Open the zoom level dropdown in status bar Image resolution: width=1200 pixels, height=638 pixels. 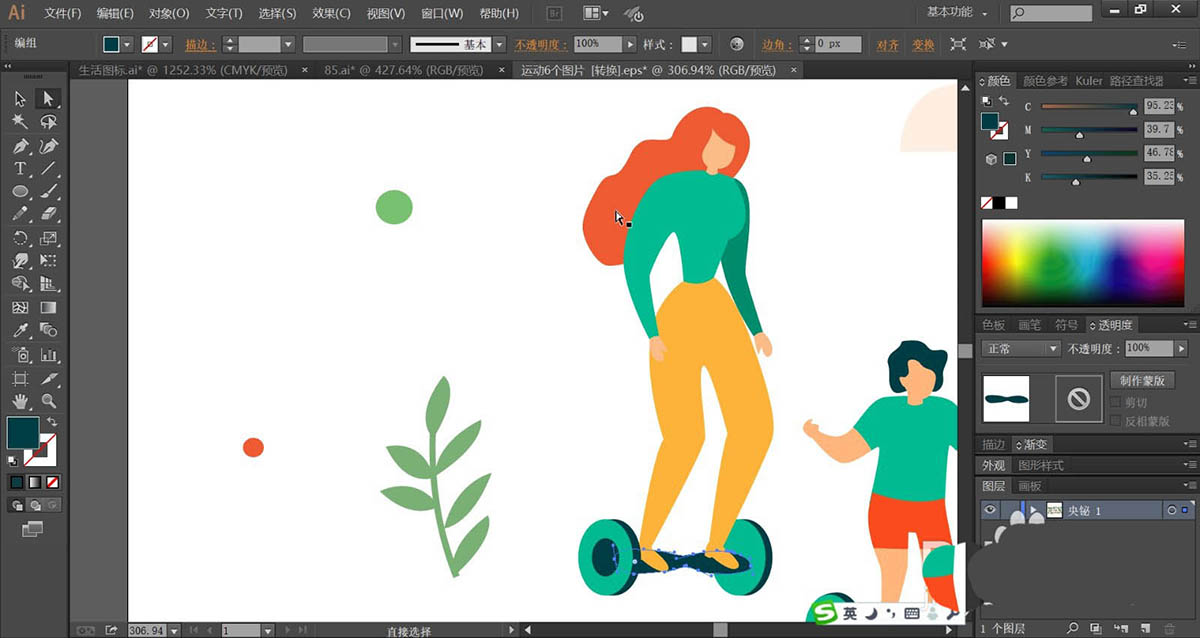(x=175, y=631)
